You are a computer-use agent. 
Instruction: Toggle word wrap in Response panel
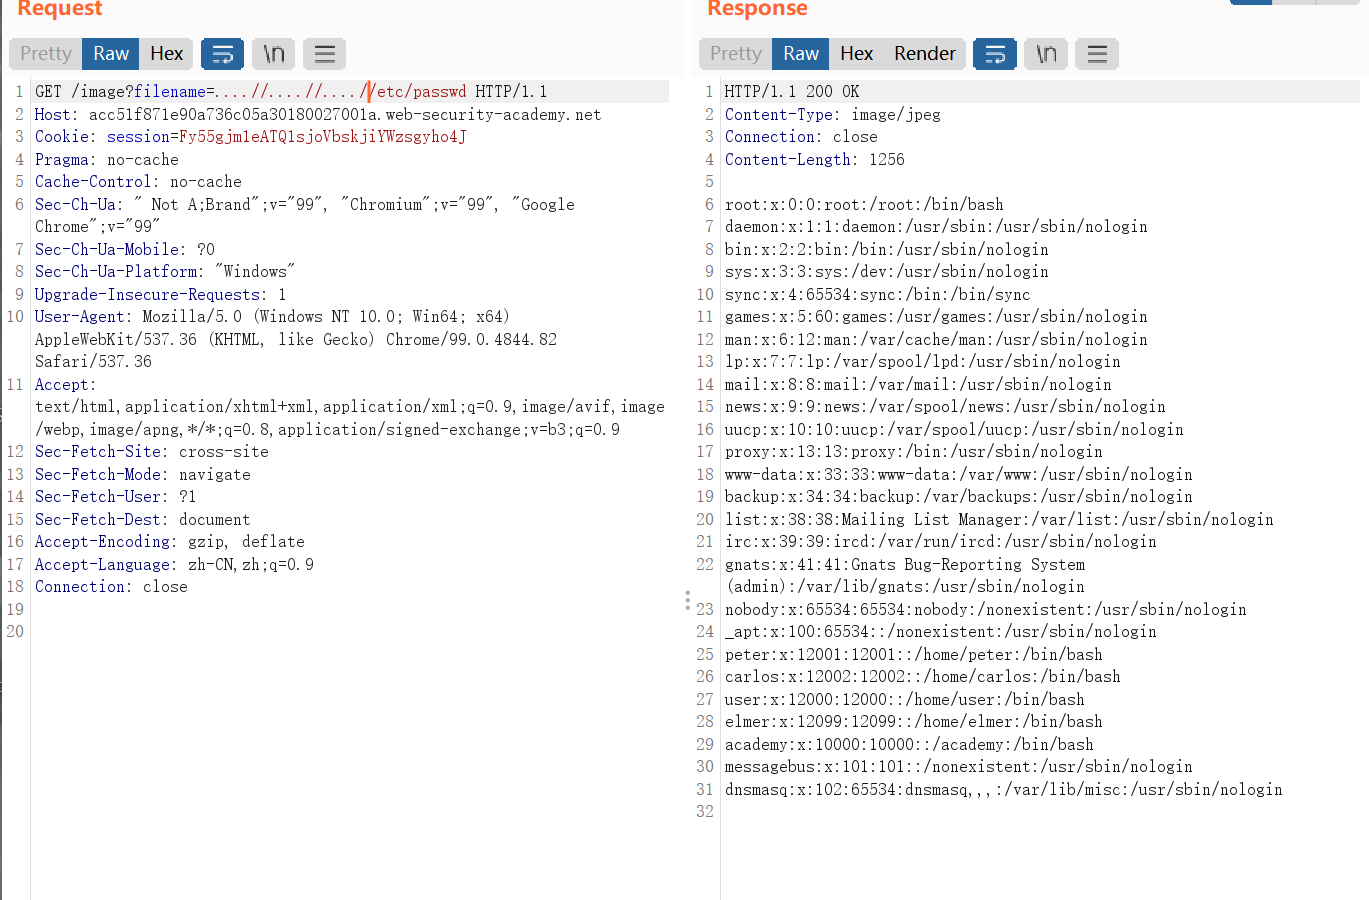tap(995, 54)
